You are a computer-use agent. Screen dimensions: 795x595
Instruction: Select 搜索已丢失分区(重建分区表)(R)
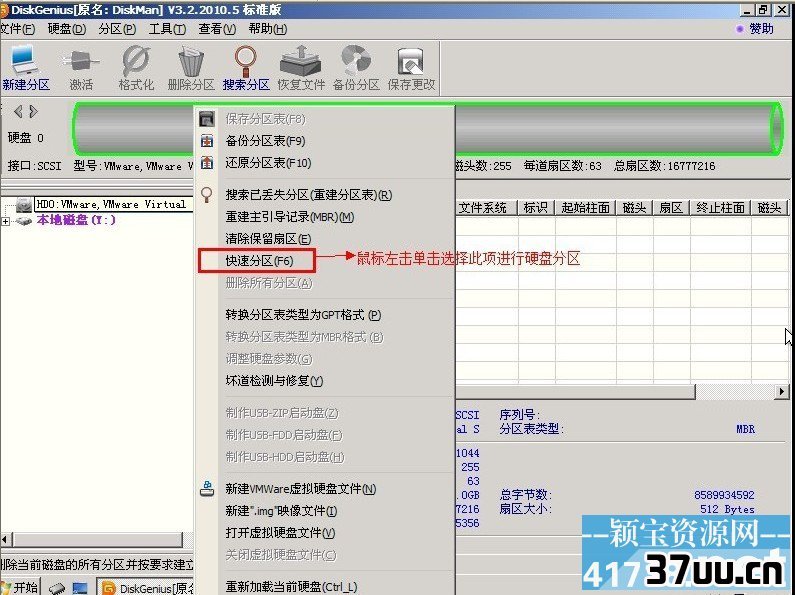pos(324,195)
